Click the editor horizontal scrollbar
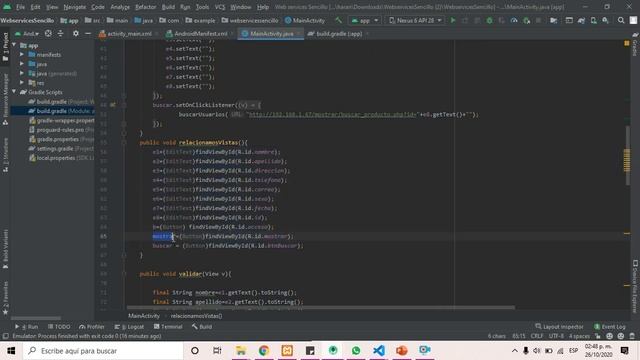 [x=320, y=307]
